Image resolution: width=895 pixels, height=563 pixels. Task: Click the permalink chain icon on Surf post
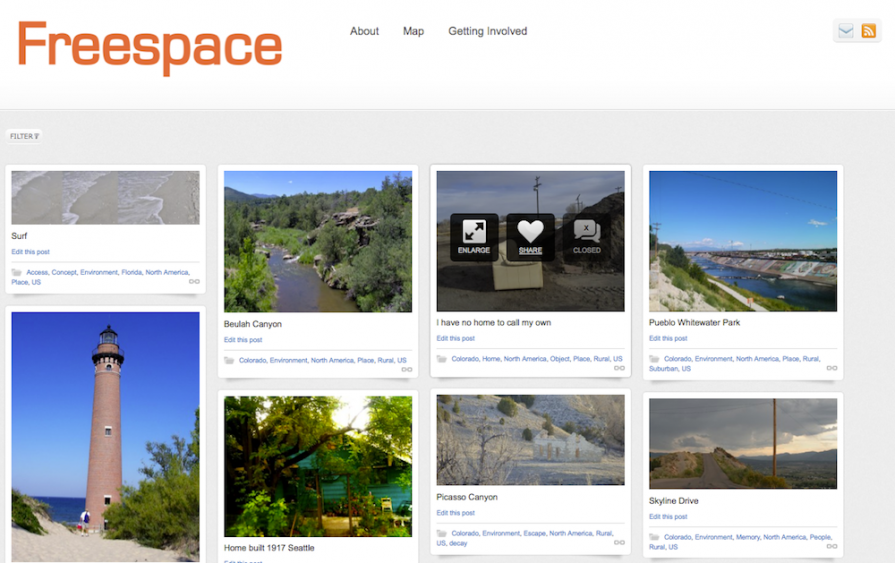pyautogui.click(x=194, y=282)
